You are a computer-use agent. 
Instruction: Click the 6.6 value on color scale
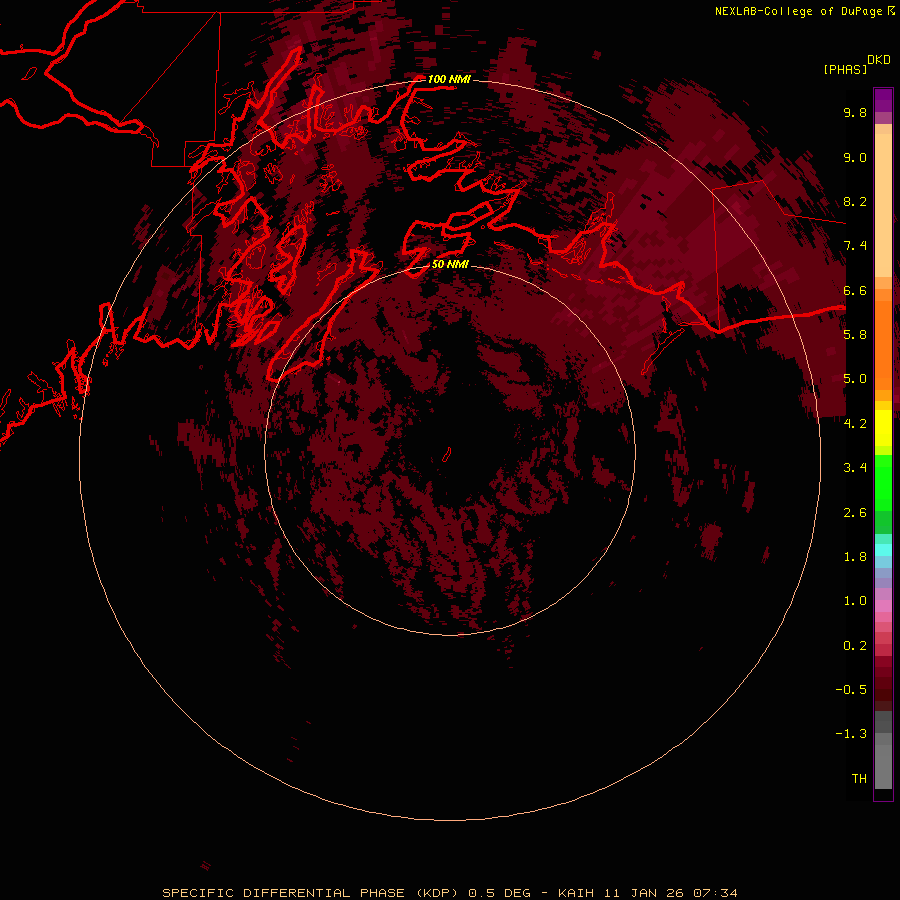pyautogui.click(x=855, y=290)
